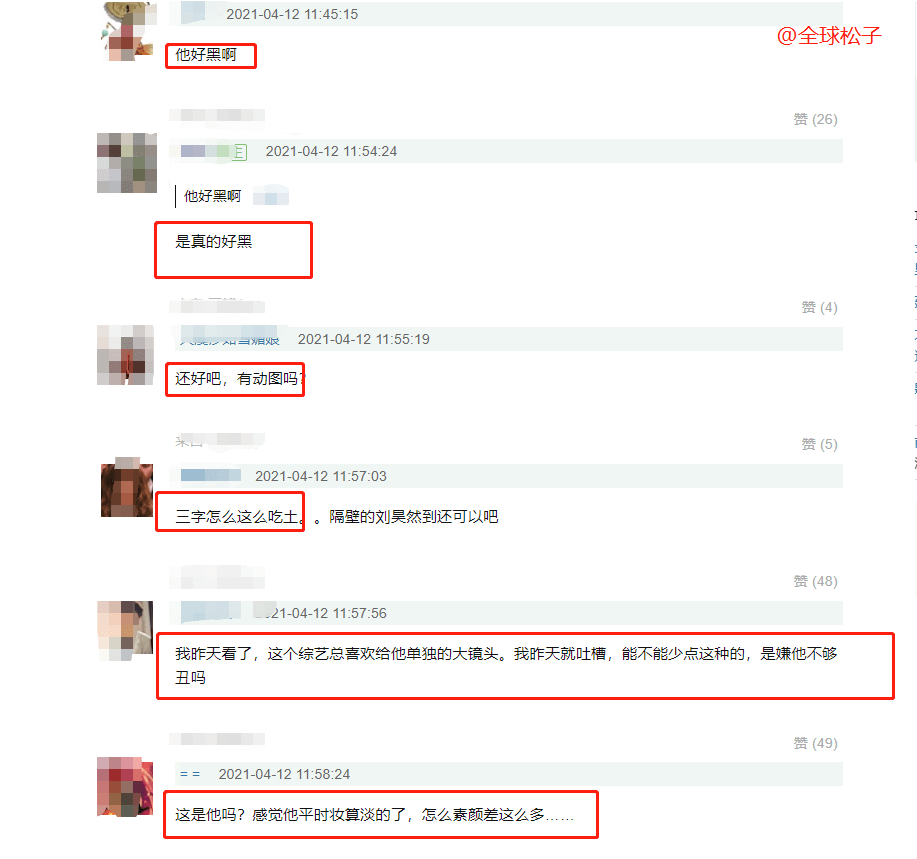Open the avatar beside the 11:57:56 comment
The image size is (917, 859).
125,630
